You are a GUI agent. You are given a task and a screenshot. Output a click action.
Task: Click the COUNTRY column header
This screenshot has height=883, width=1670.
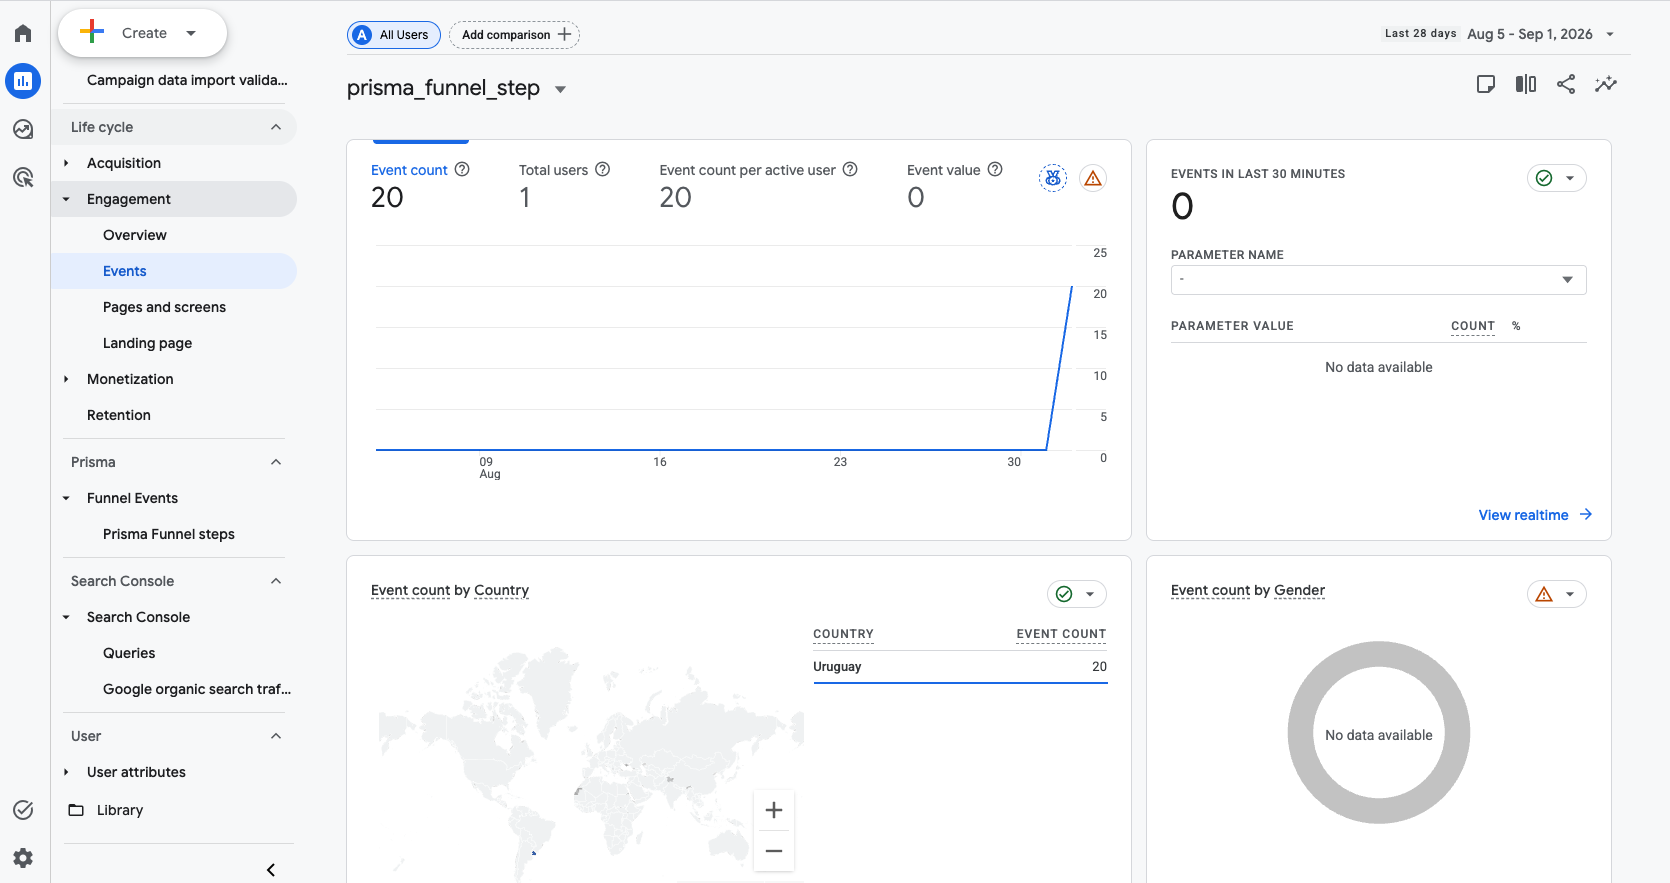pos(843,634)
